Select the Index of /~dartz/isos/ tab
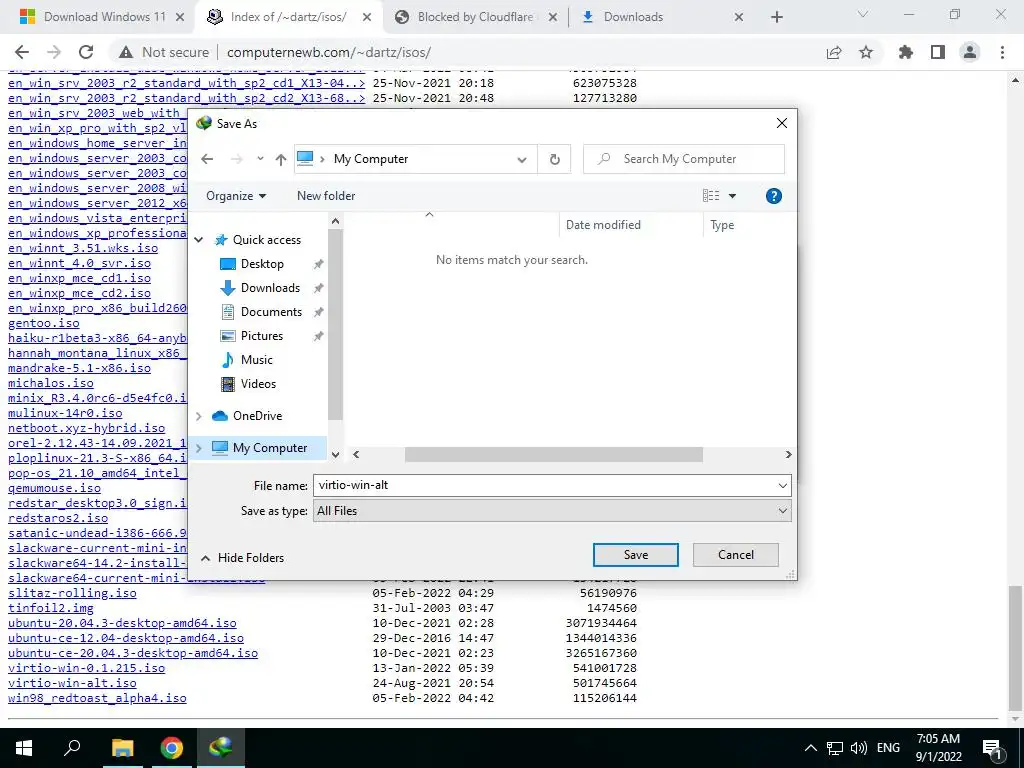The width and height of the screenshot is (1024, 768). coord(289,17)
